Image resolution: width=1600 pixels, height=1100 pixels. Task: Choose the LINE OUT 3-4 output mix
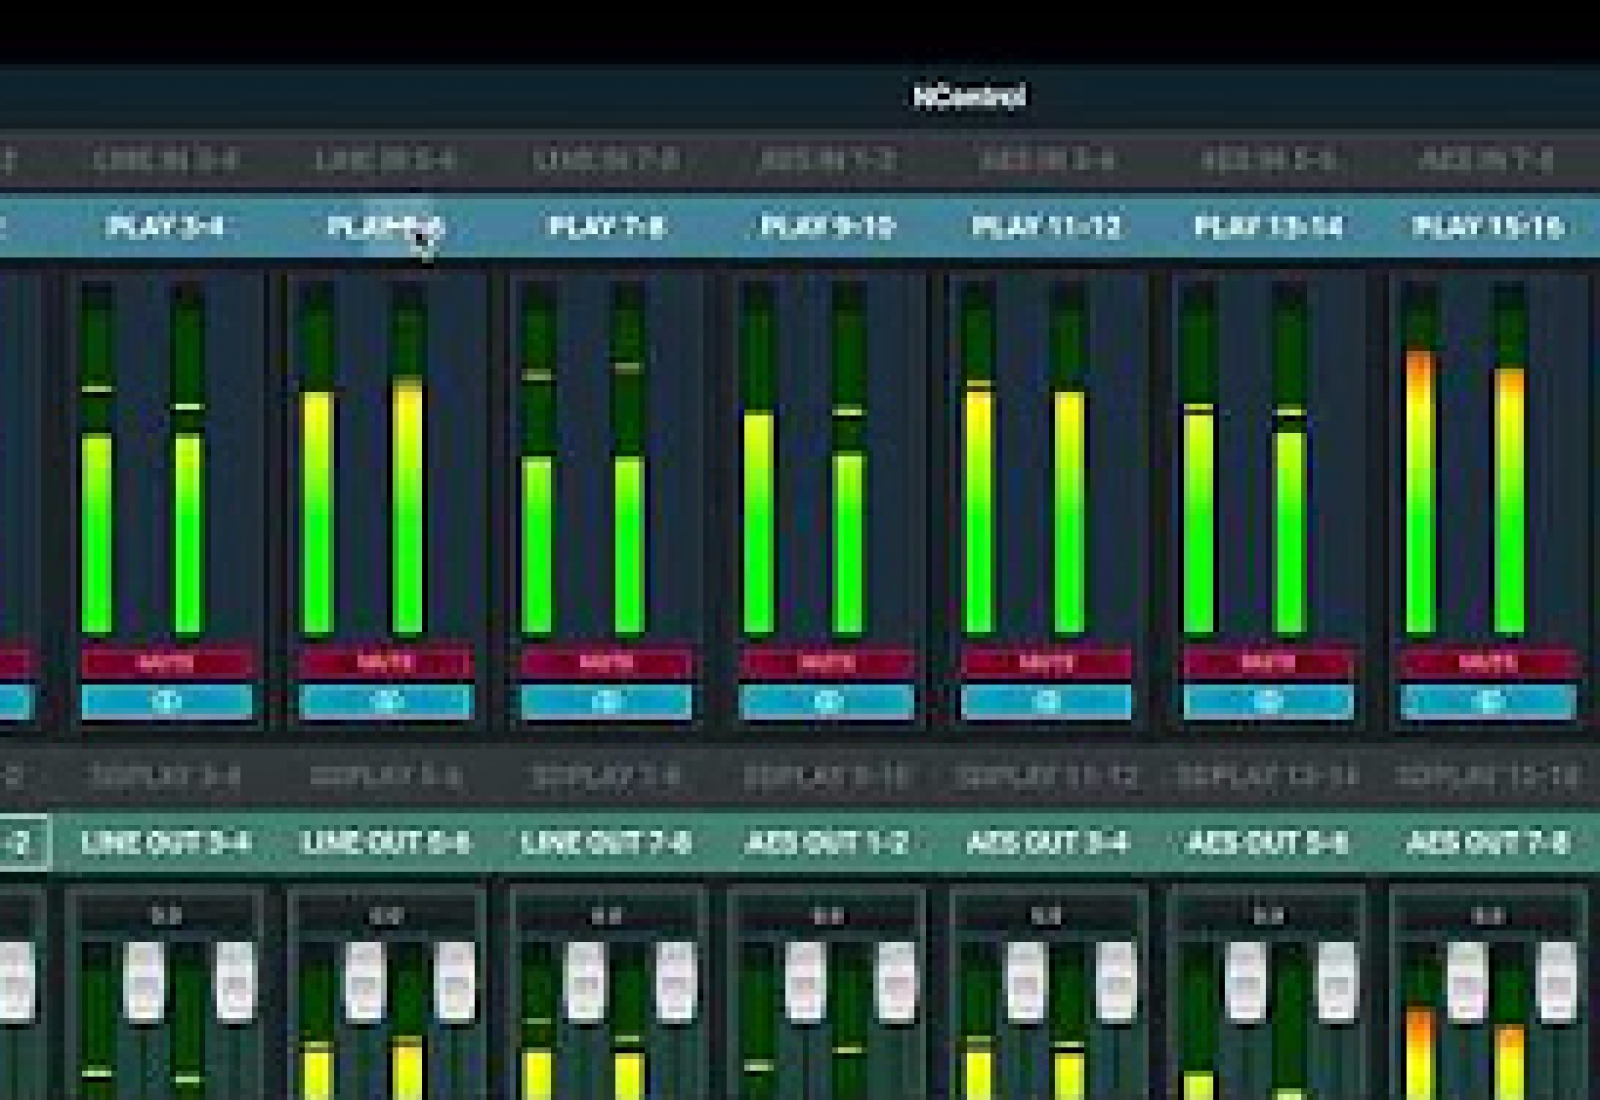click(x=166, y=843)
